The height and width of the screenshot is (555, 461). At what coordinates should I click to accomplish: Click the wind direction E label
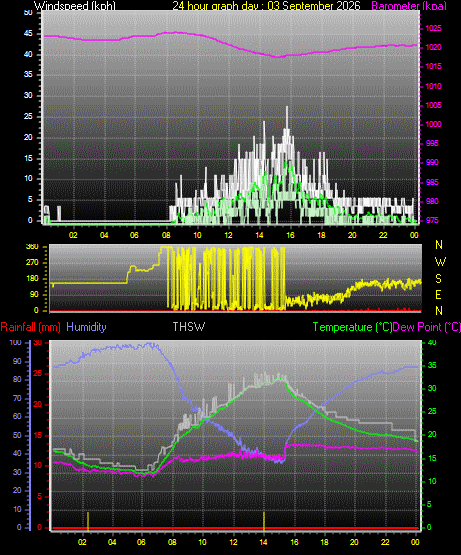(x=438, y=294)
